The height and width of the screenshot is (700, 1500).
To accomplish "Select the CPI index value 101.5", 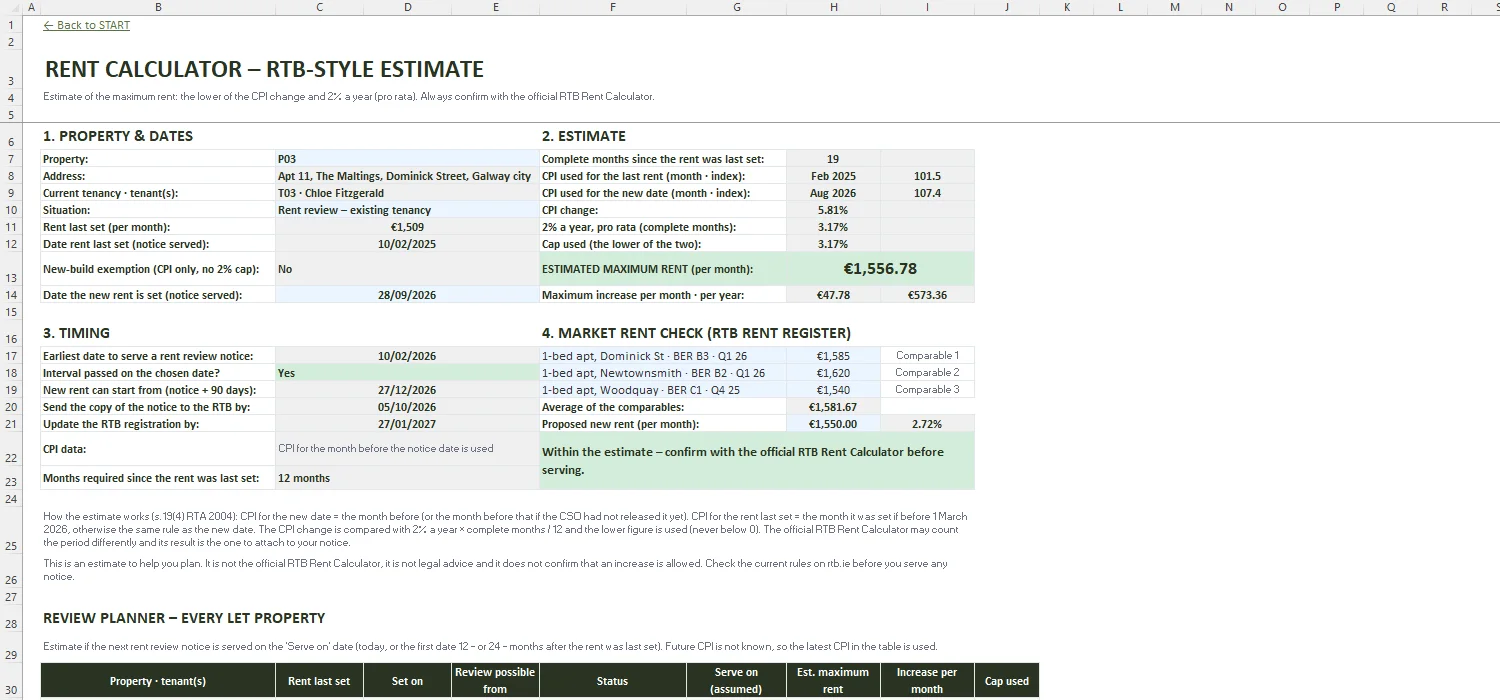I will 927,176.
